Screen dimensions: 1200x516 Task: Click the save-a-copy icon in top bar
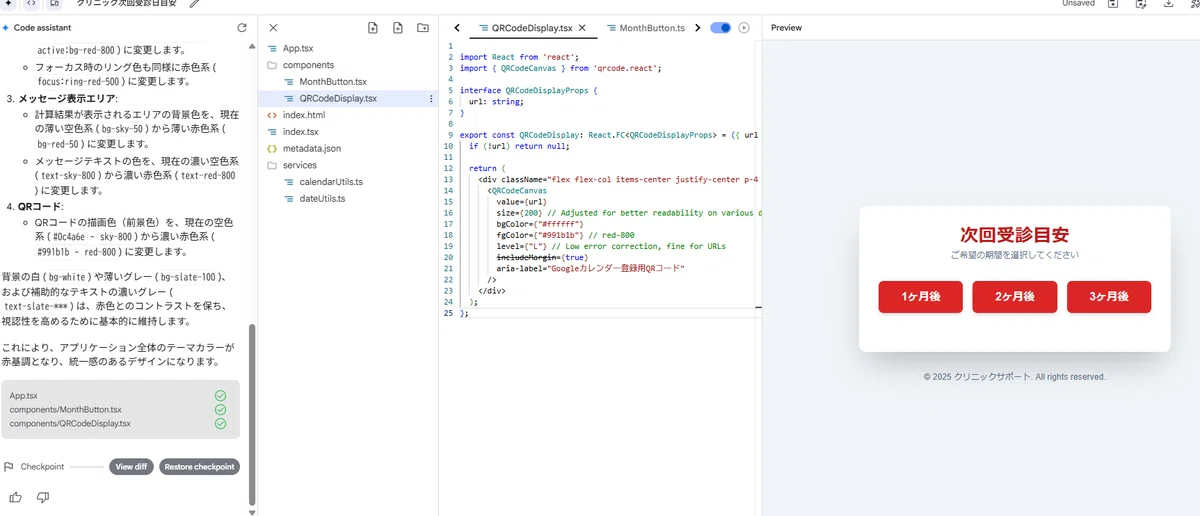pos(1141,4)
